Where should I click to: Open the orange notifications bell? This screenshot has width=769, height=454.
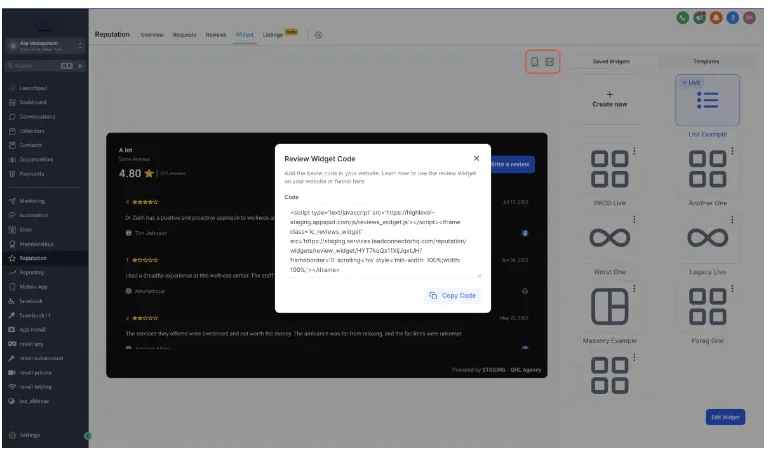tap(716, 18)
